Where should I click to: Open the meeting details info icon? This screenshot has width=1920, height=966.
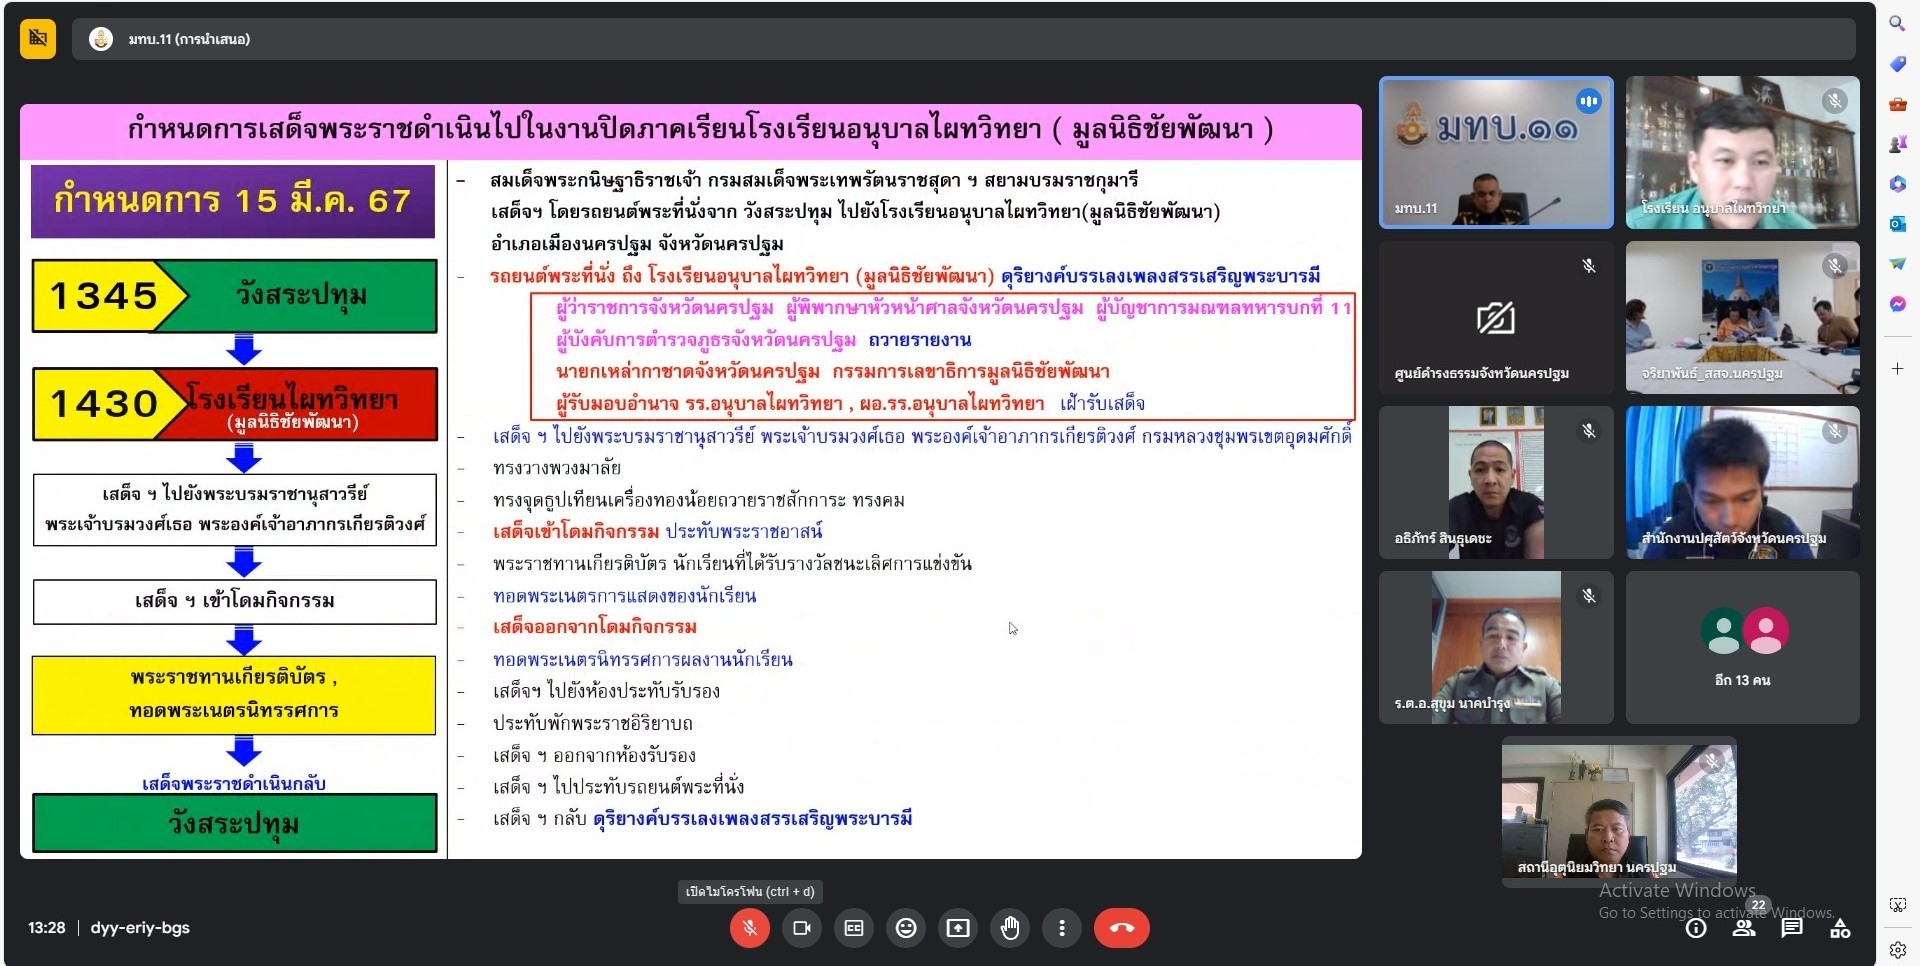pos(1696,929)
